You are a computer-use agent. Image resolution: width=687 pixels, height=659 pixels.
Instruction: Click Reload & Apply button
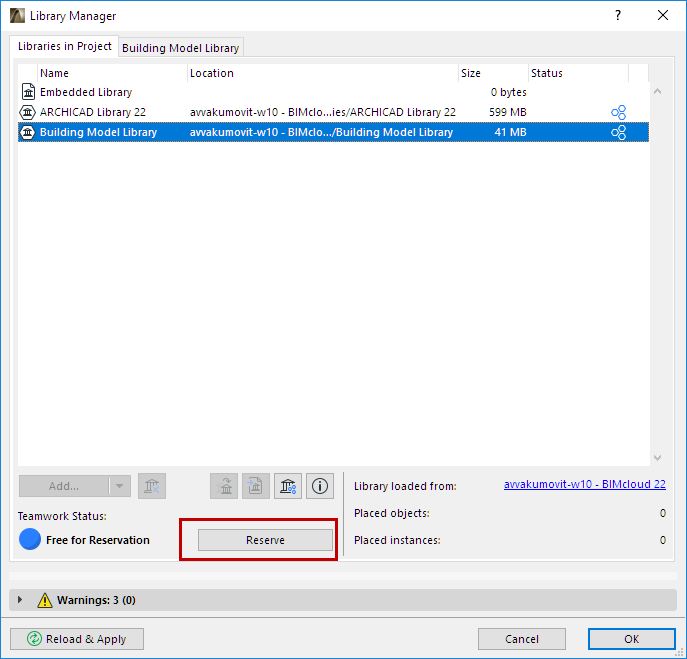click(77, 639)
